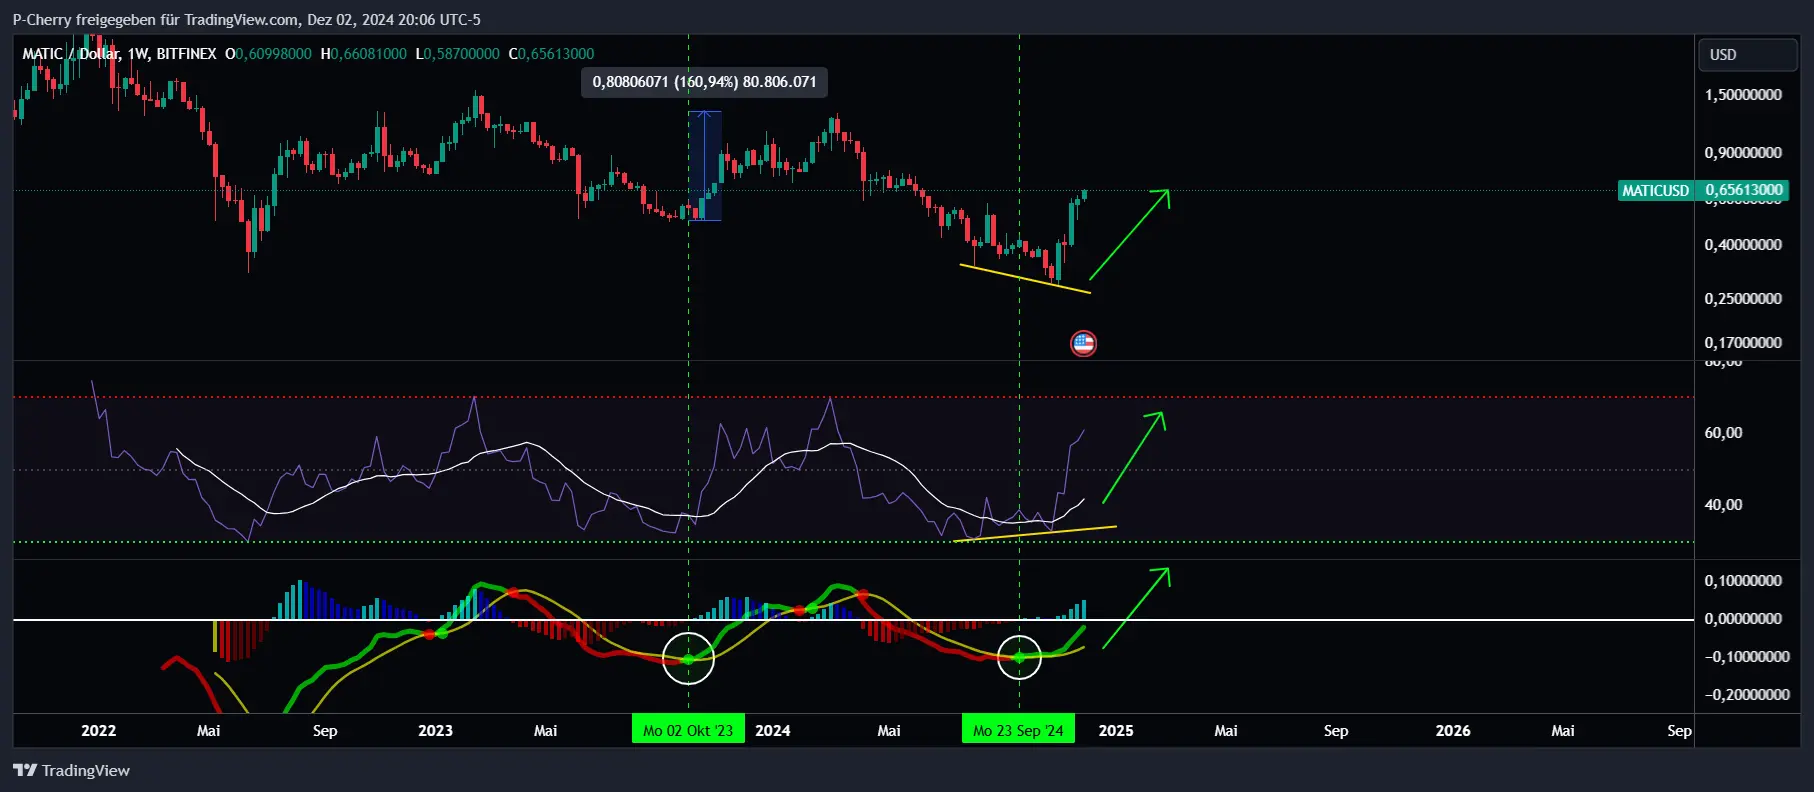The height and width of the screenshot is (792, 1814).
Task: Click the 0,10000000 MACD axis label
Action: click(x=1743, y=581)
